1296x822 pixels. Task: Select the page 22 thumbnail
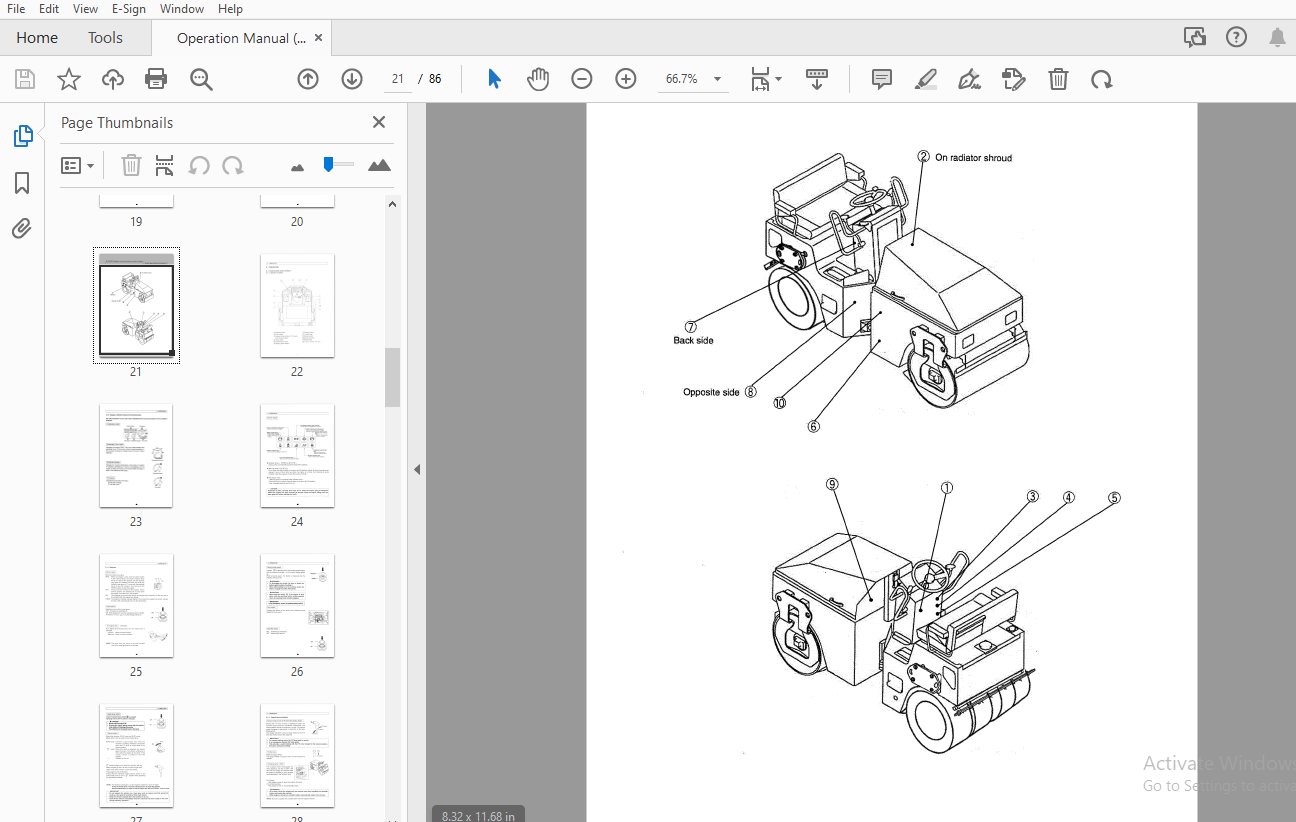point(297,305)
